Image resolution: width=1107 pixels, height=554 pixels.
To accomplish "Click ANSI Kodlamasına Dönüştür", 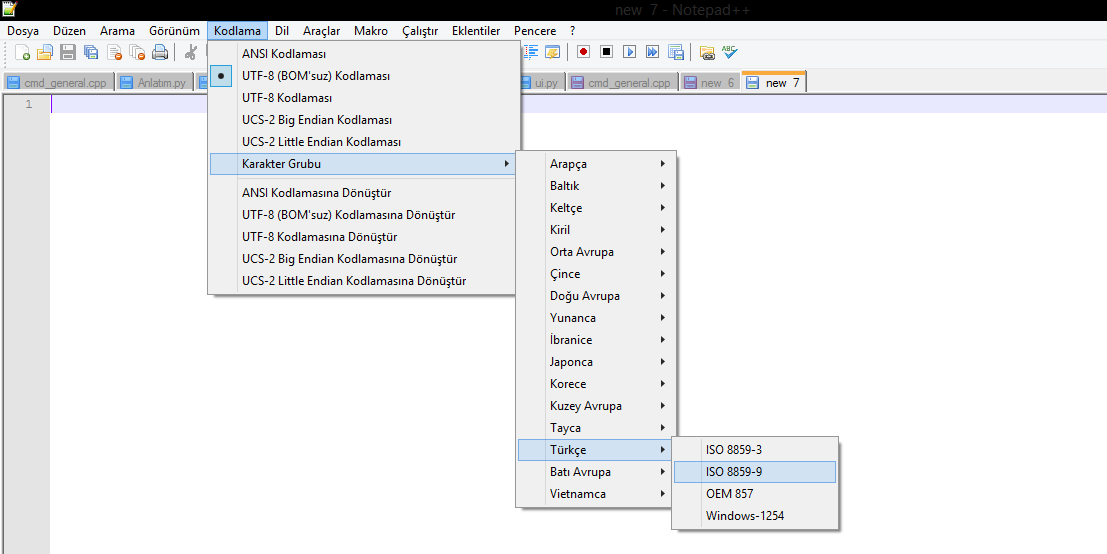I will [x=365, y=193].
